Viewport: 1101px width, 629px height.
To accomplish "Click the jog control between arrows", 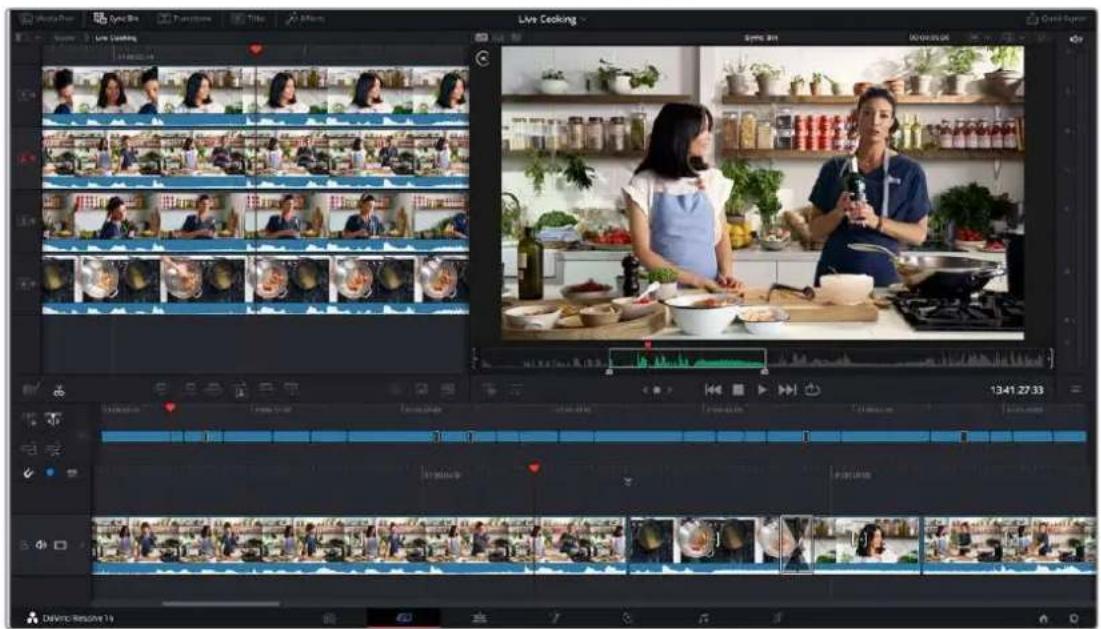I will coord(657,390).
